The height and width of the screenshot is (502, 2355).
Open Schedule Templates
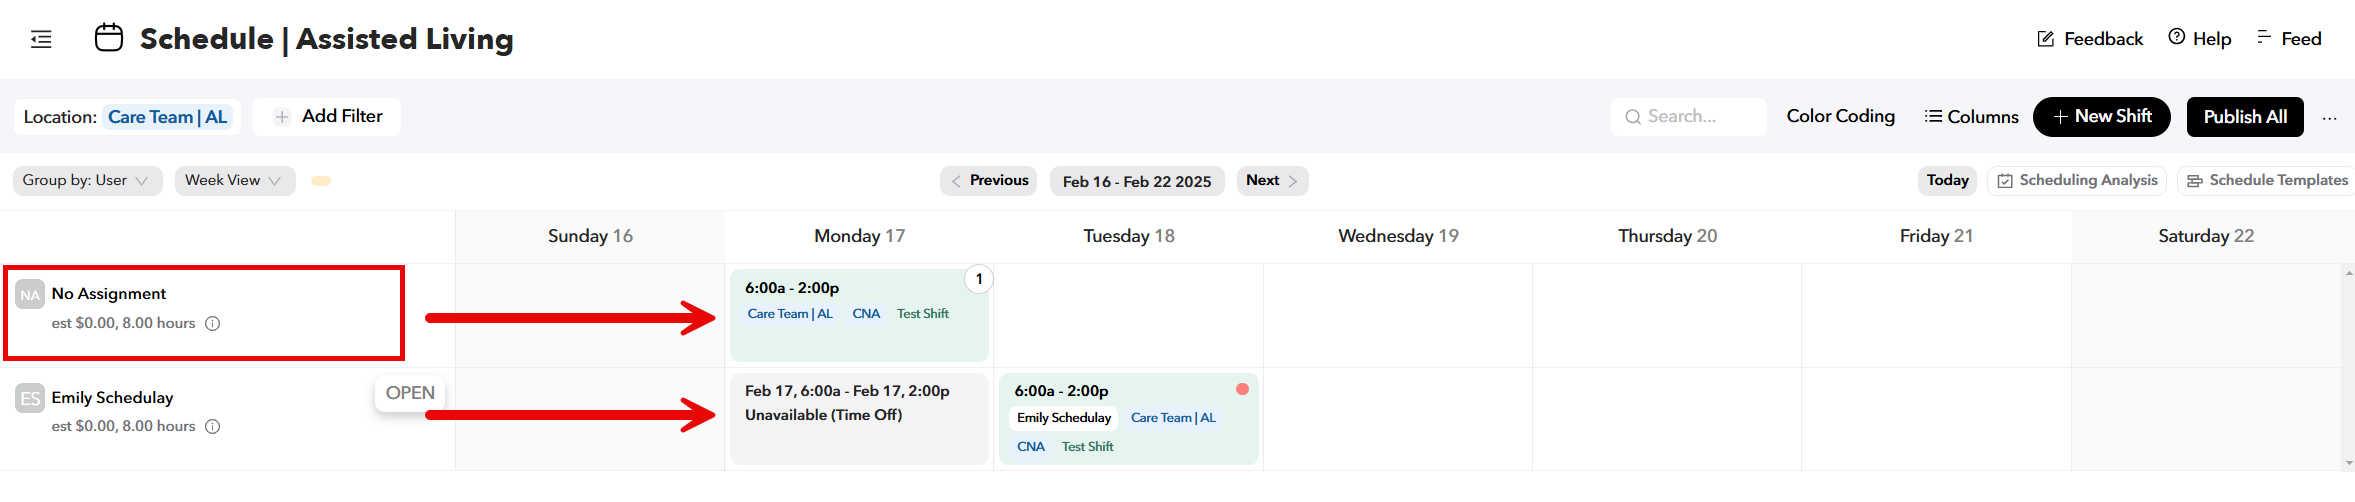[2267, 181]
